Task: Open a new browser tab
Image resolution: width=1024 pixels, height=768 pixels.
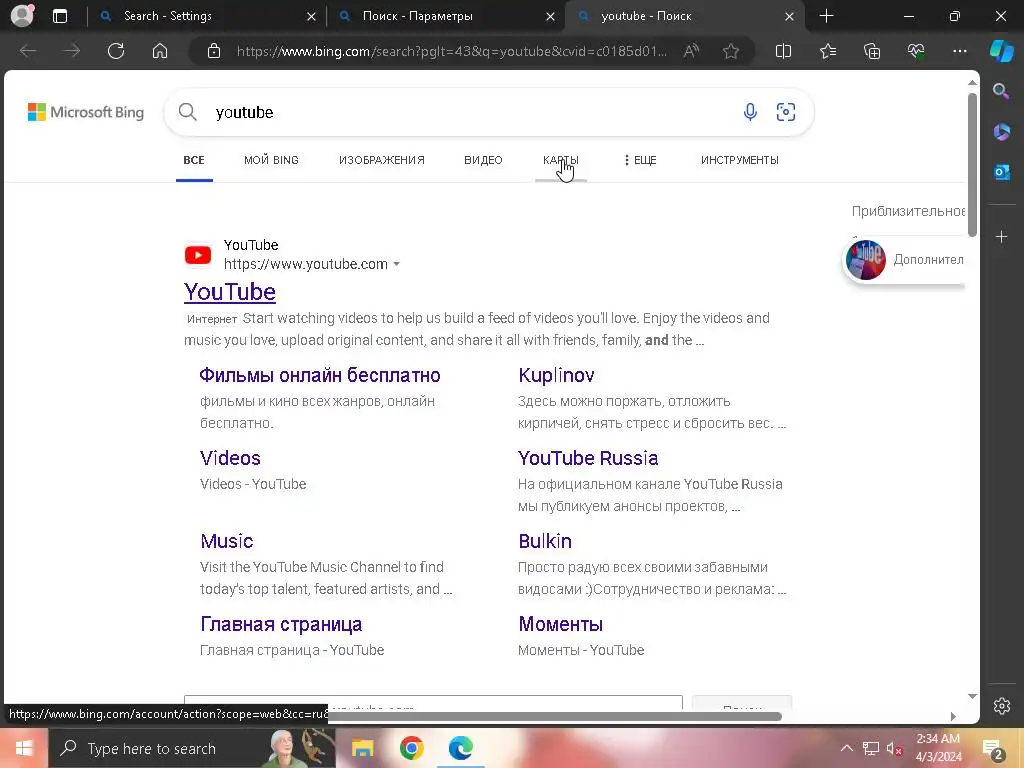Action: click(826, 16)
